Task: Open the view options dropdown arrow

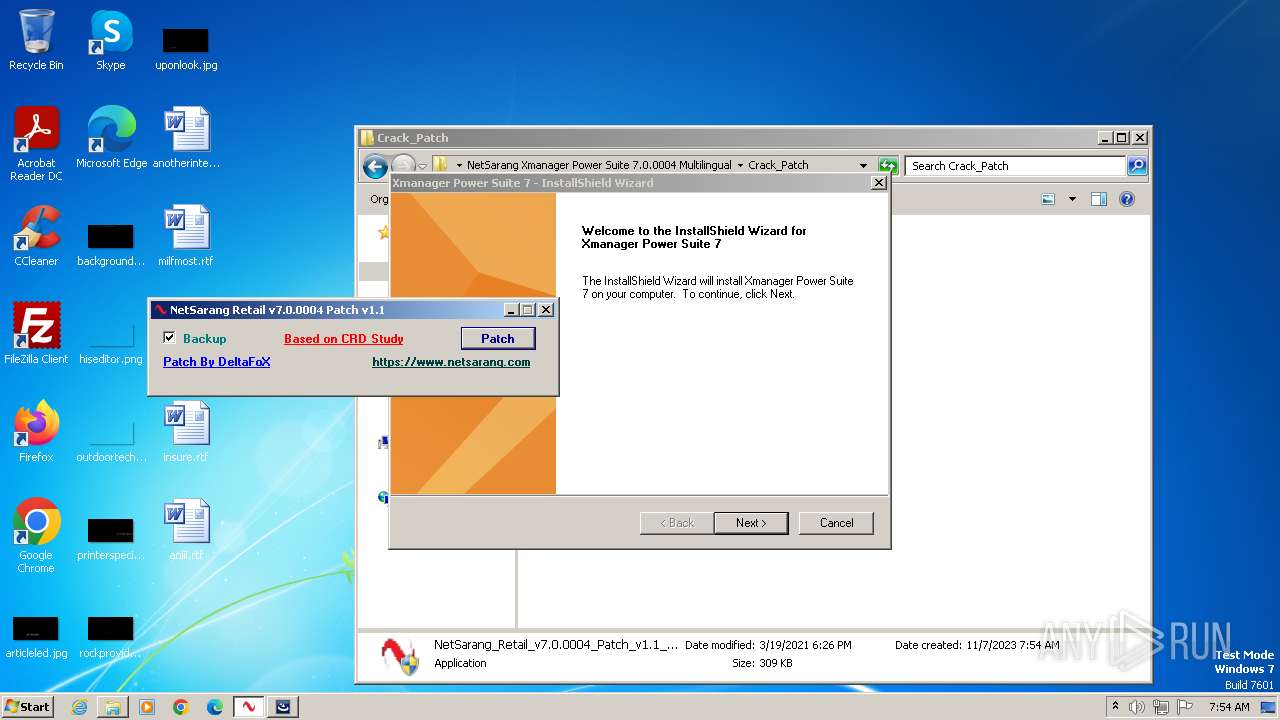Action: 1072,199
